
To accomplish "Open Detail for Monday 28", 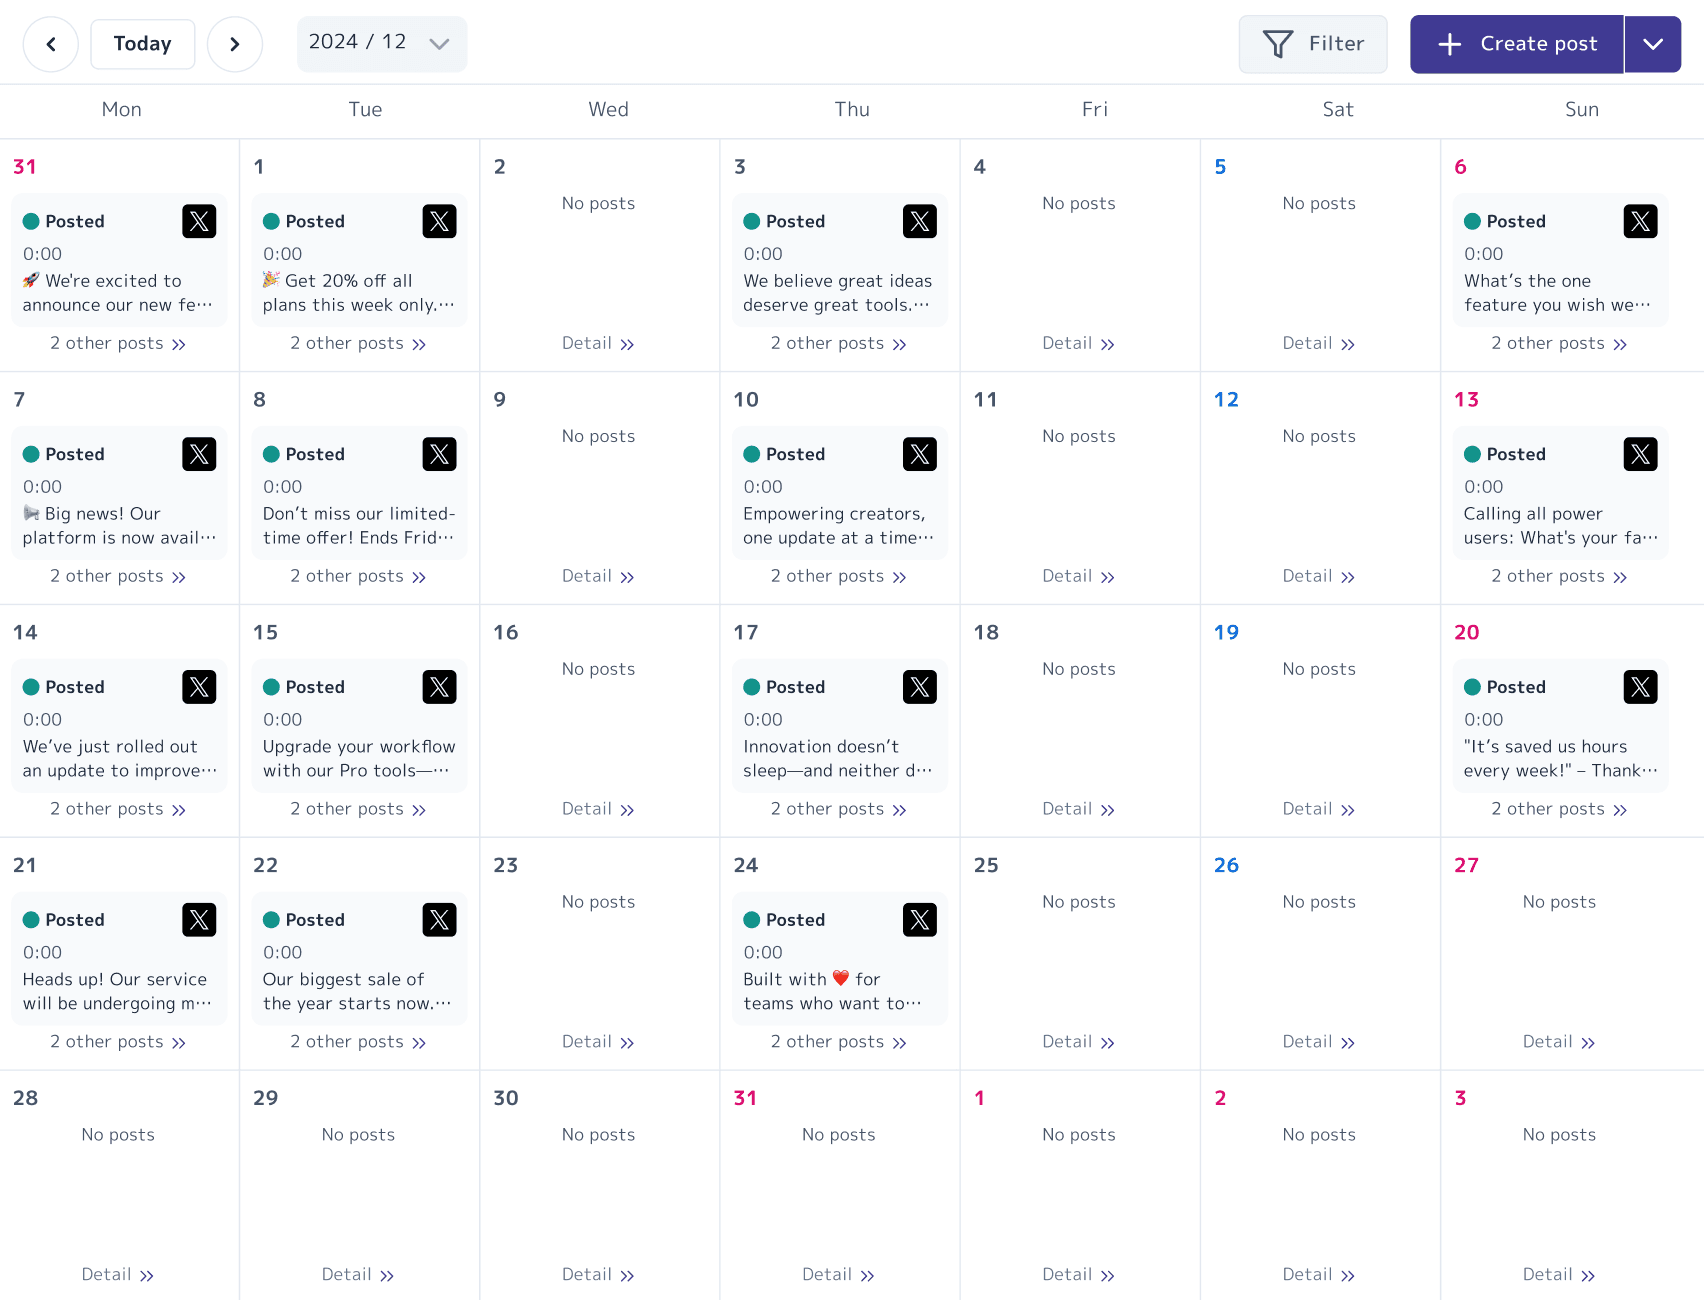I will click(118, 1275).
